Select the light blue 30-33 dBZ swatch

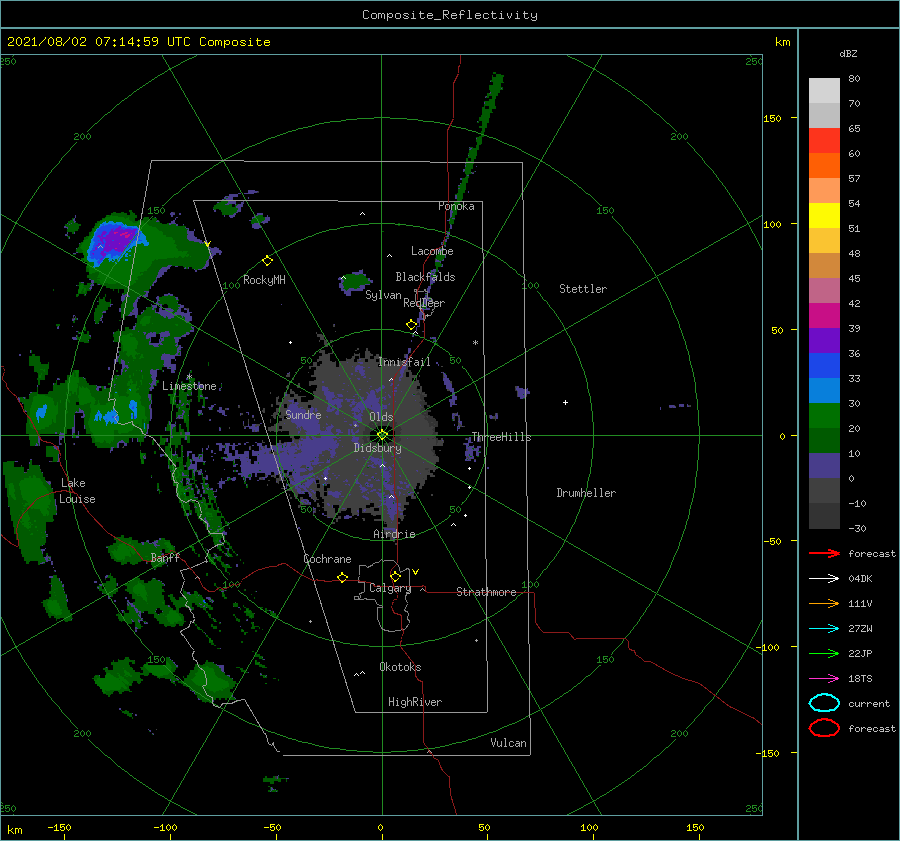point(824,391)
